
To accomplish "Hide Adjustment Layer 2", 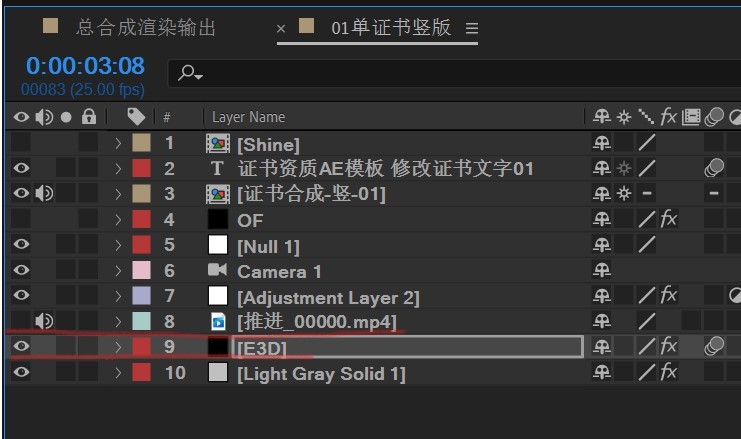I will [21, 295].
